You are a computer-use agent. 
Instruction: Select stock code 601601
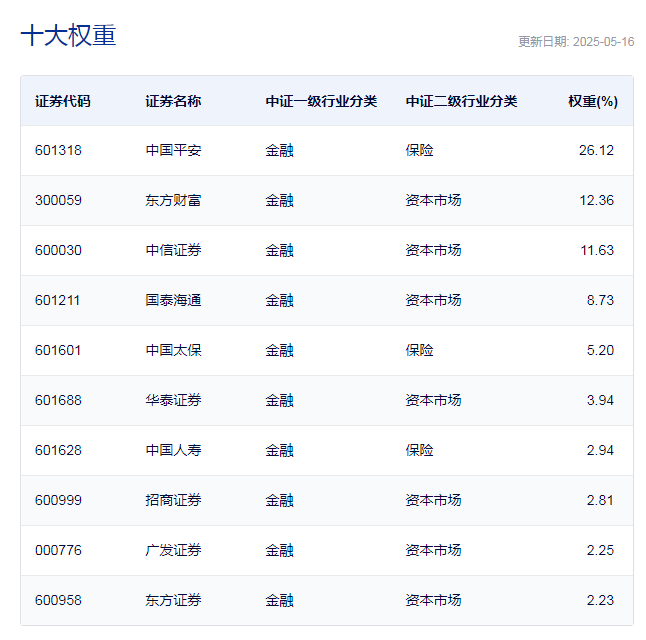point(58,350)
